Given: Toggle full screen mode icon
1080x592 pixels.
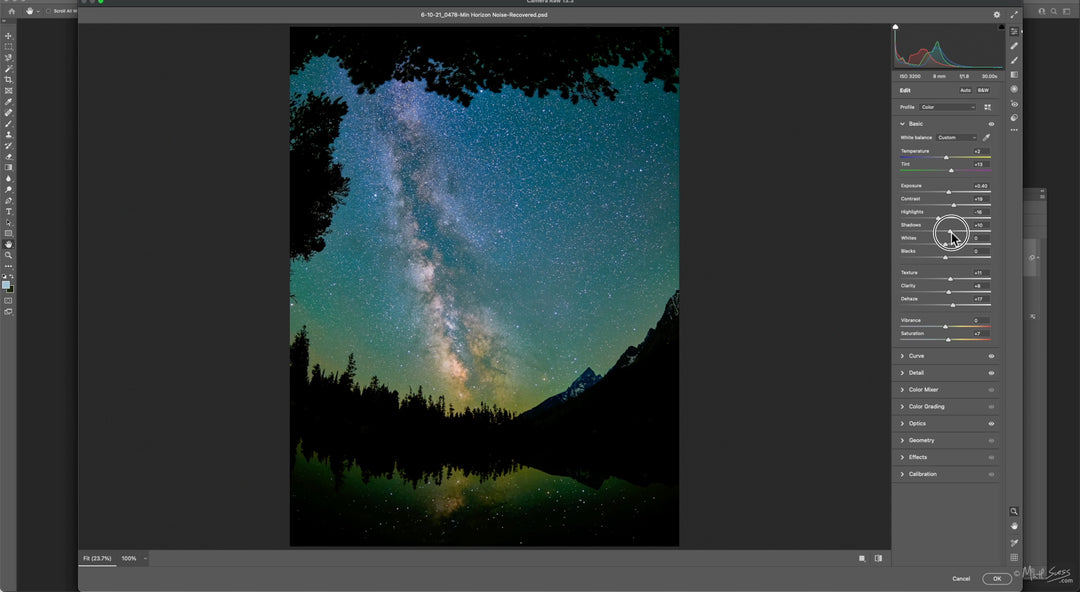Looking at the screenshot, I should [1014, 15].
